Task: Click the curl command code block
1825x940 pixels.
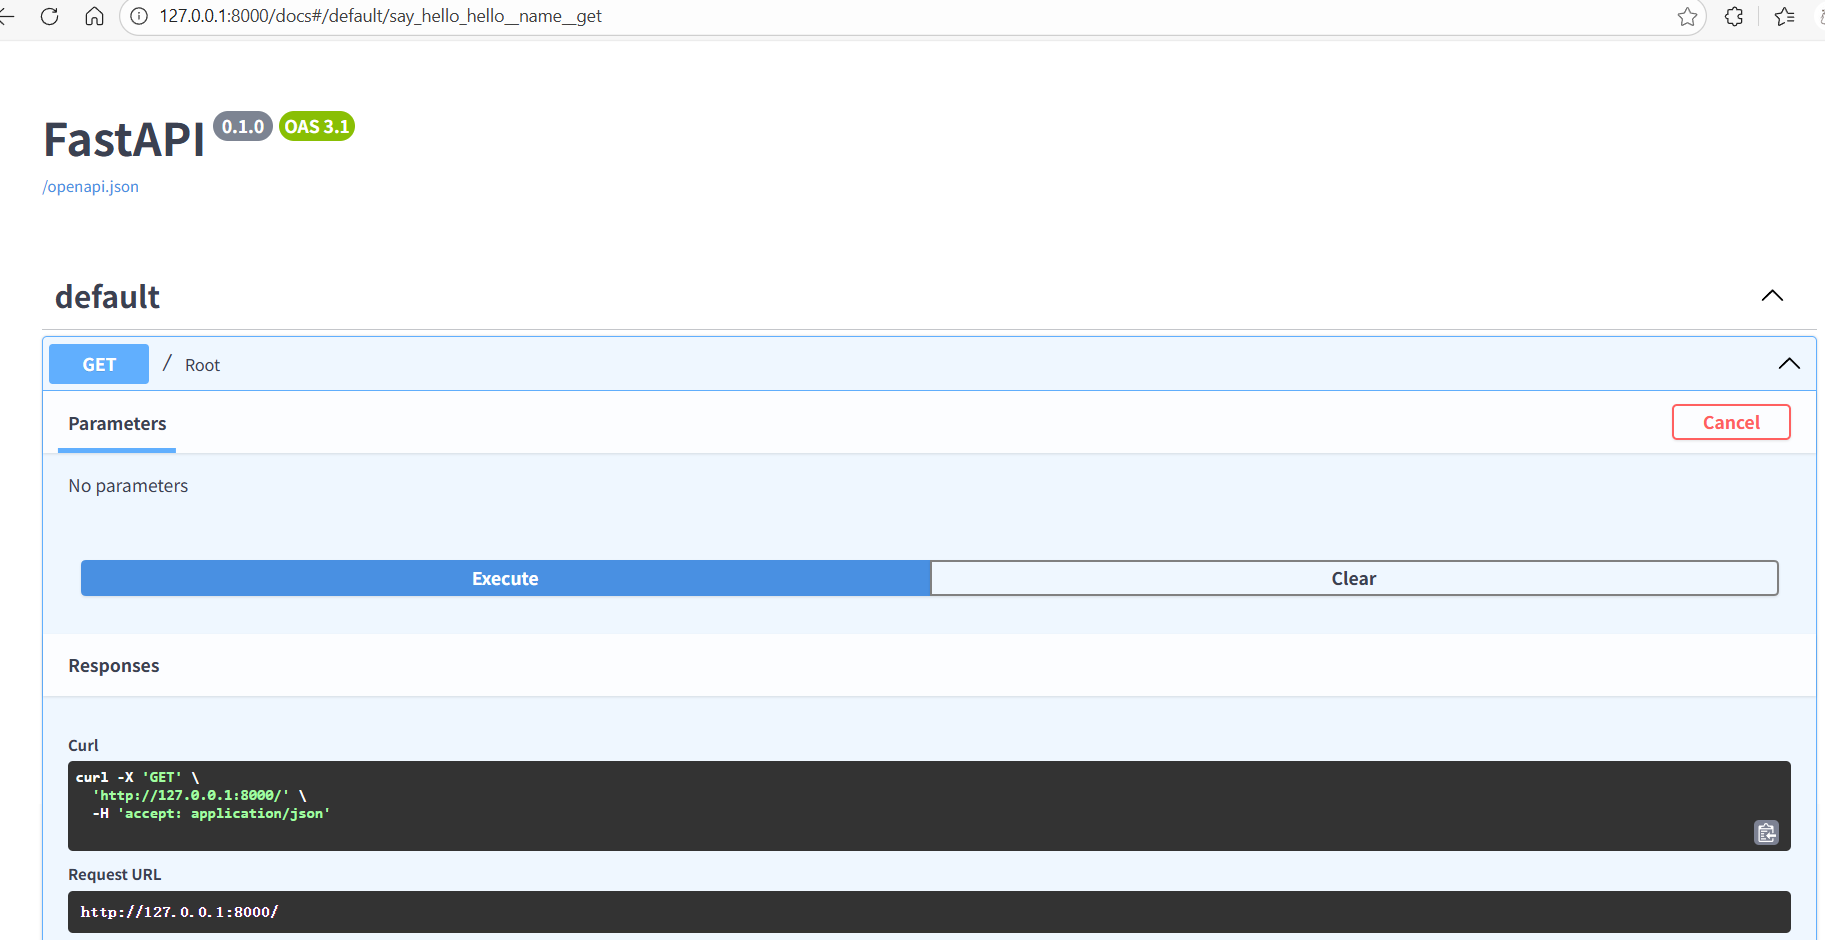Action: [x=929, y=806]
